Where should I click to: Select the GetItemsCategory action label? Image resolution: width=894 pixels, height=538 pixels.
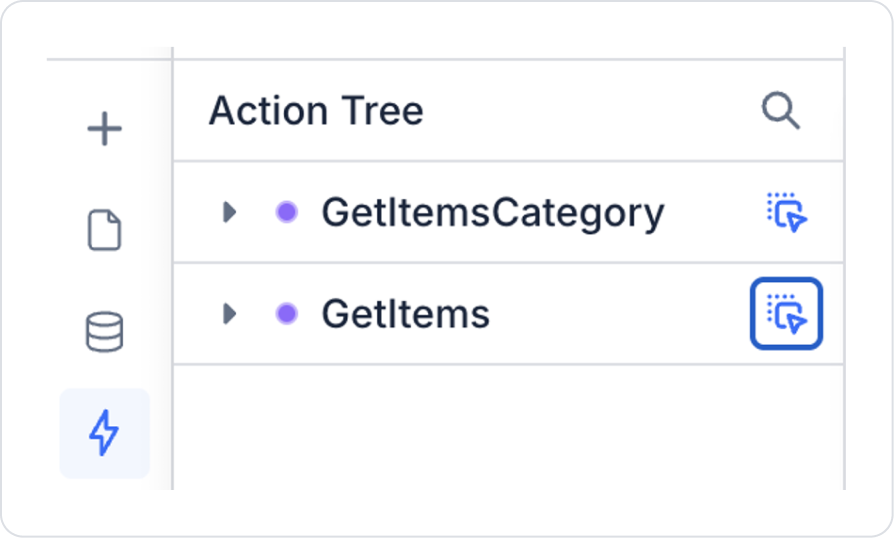pyautogui.click(x=492, y=213)
